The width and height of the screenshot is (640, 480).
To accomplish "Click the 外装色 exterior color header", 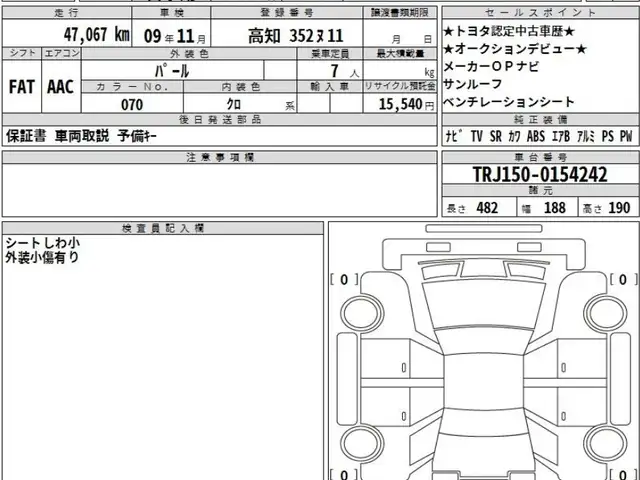I will [189, 54].
